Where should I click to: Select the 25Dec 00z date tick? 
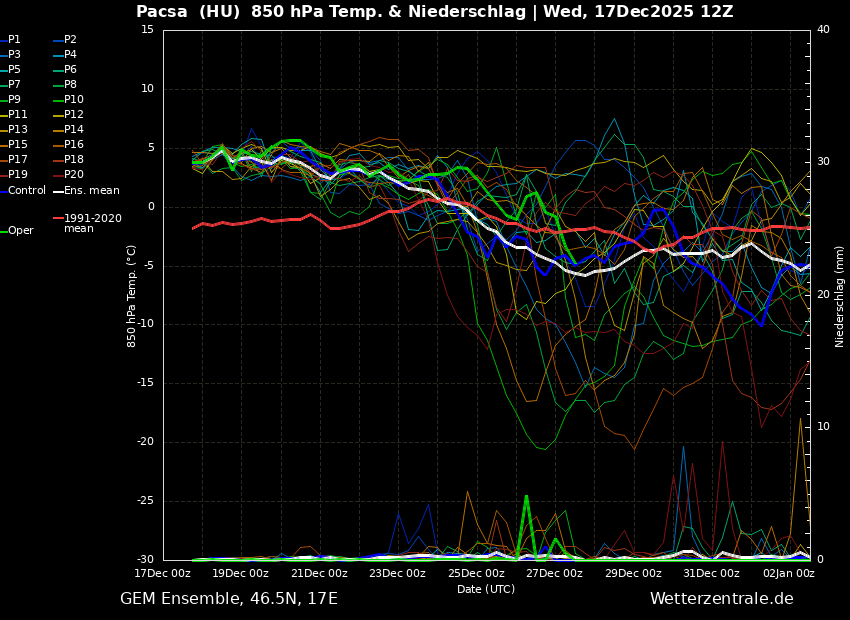(476, 574)
